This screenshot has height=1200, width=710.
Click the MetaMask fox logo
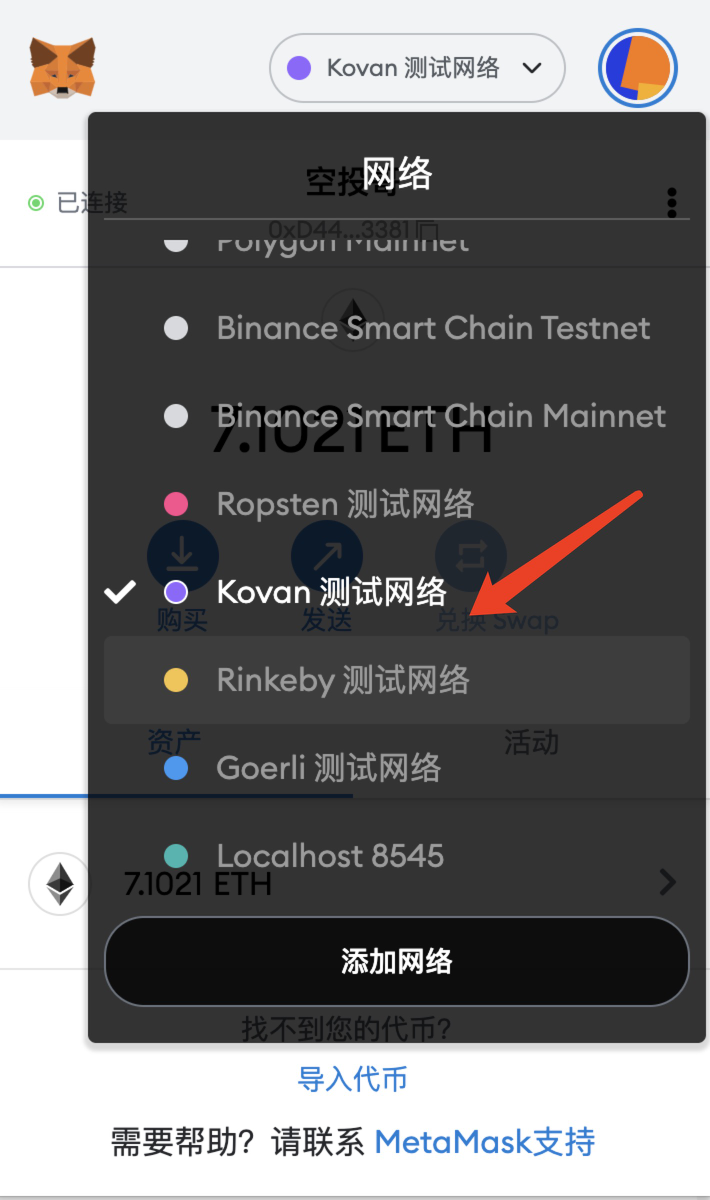(62, 68)
